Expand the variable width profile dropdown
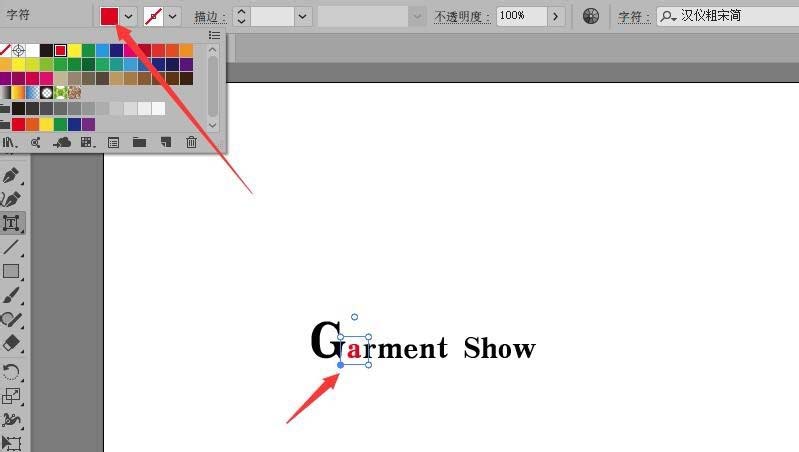799x452 pixels. [417, 16]
